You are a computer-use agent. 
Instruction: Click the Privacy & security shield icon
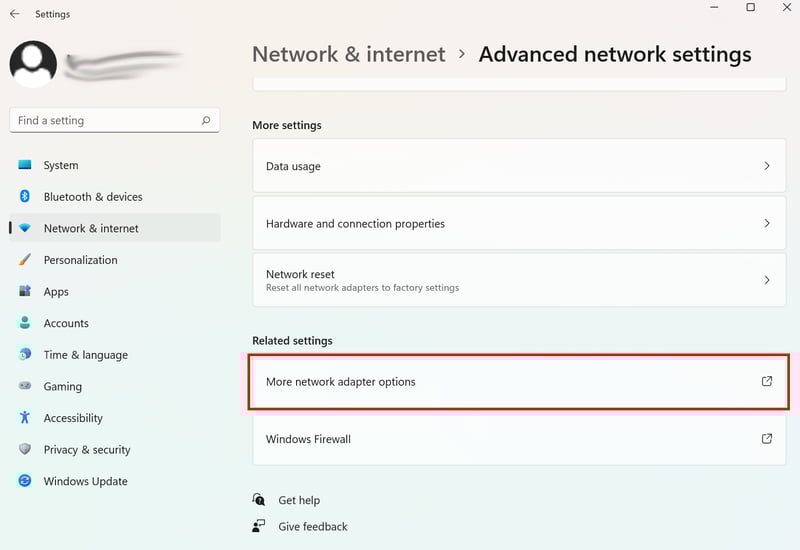tap(24, 449)
